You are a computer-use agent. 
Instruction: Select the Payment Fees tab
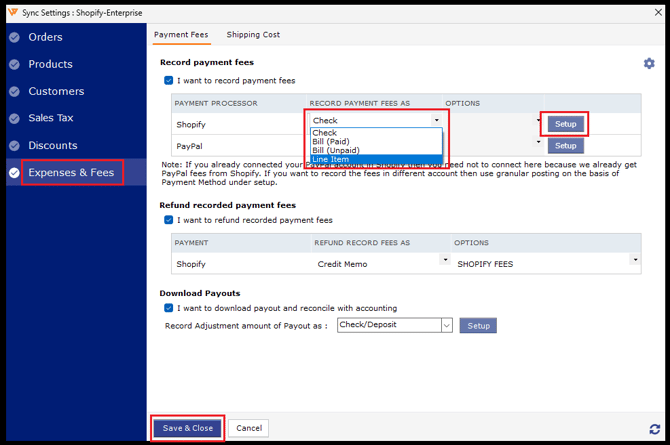pos(181,35)
